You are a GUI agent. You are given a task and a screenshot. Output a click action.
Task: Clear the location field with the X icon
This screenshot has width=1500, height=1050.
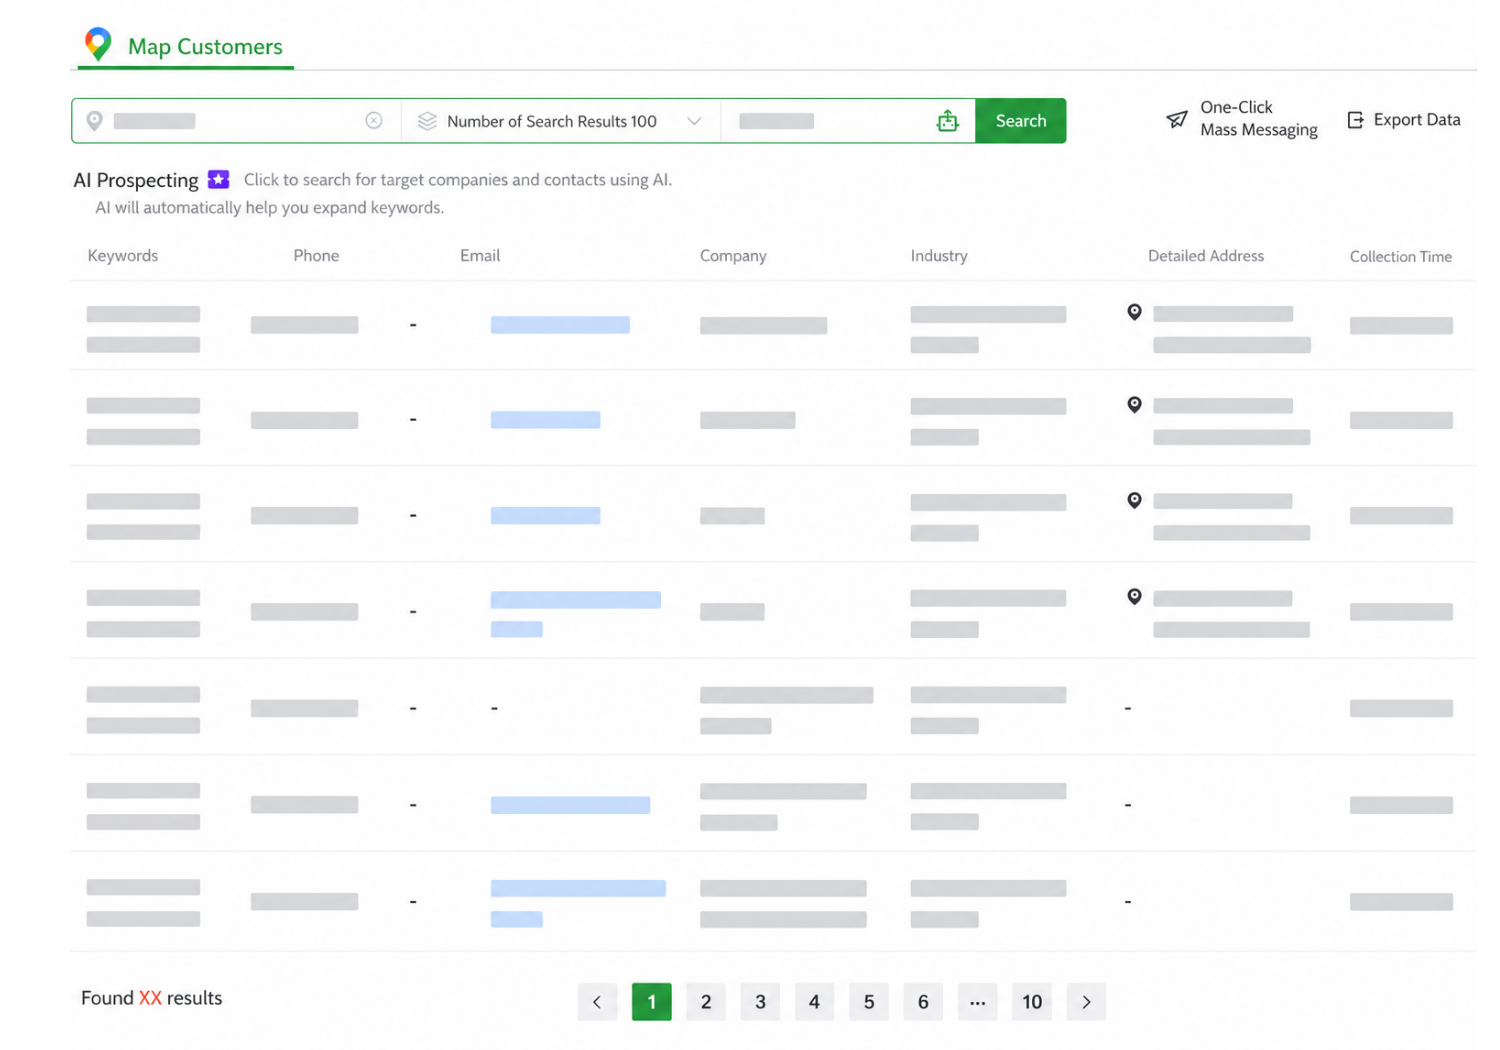[x=374, y=121]
